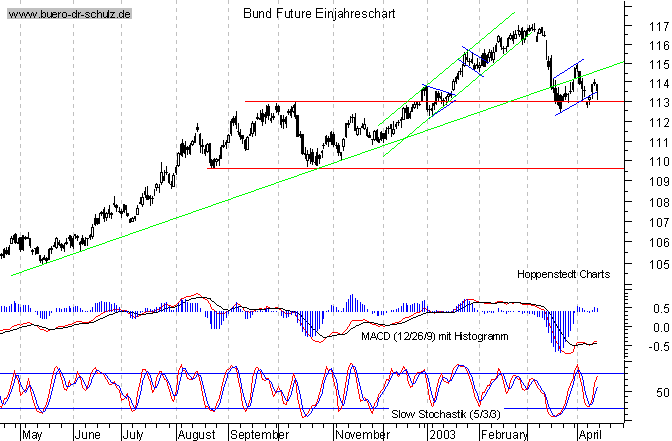The height and width of the screenshot is (441, 672).
Task: Click the Slow Stochastik (5/3/3) label
Action: coord(446,414)
